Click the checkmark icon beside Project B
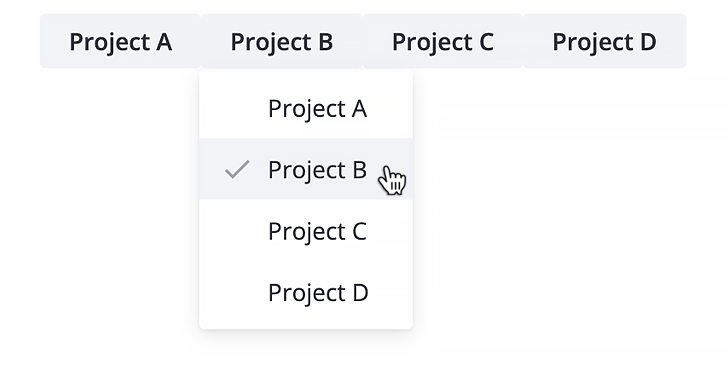The height and width of the screenshot is (384, 728). tap(237, 169)
